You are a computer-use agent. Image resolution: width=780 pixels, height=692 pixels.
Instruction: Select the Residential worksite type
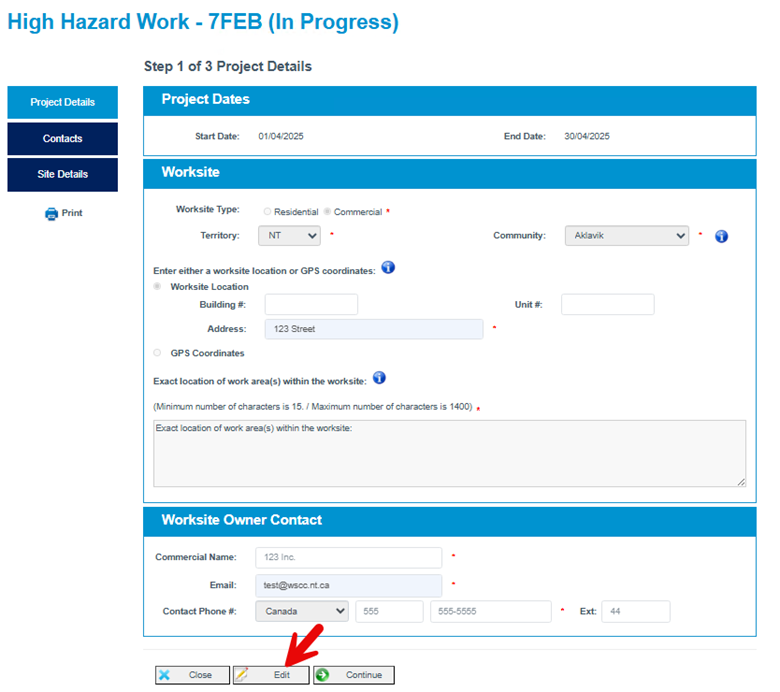coord(267,212)
